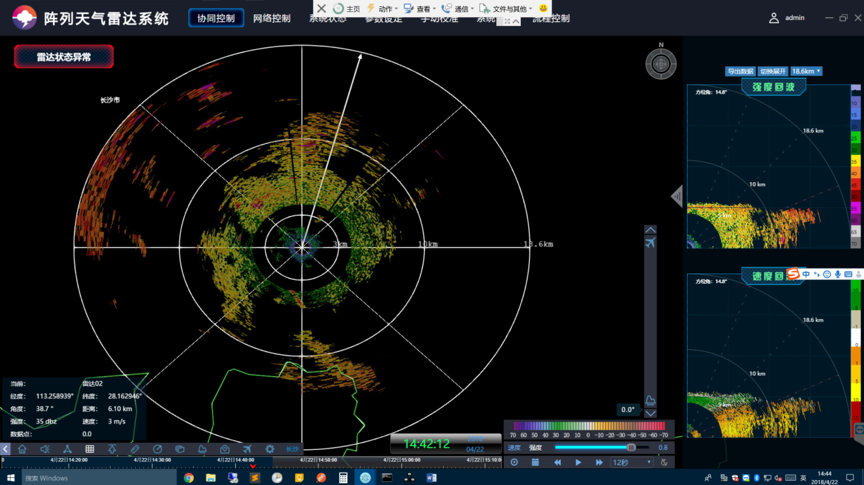
Task: Select the ruler measure tool
Action: (x=135, y=449)
